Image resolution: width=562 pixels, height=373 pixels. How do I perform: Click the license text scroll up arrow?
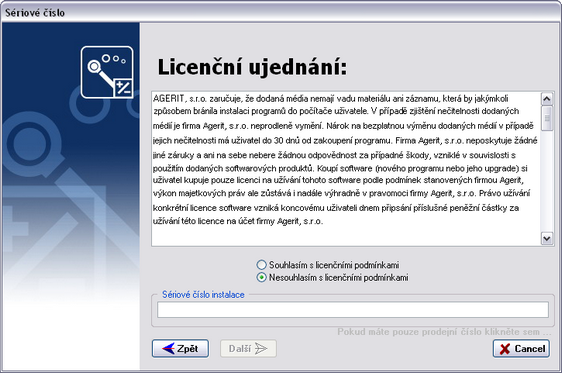(547, 99)
